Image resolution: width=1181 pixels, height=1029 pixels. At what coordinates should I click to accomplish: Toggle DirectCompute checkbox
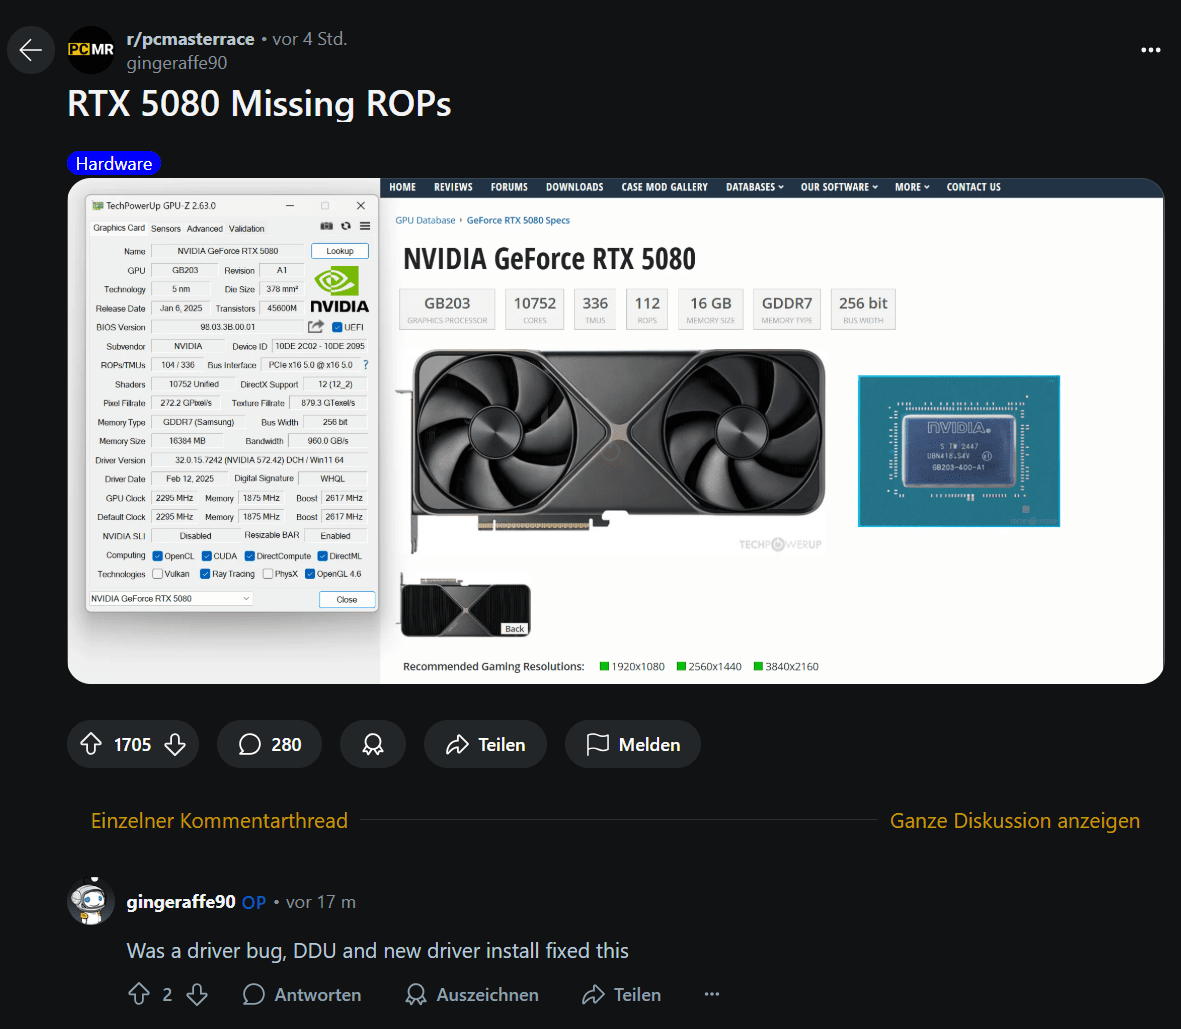click(249, 556)
